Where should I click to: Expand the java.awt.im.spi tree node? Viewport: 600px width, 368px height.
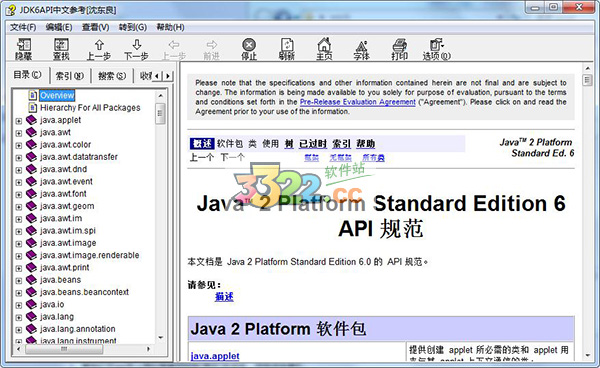tap(18, 231)
